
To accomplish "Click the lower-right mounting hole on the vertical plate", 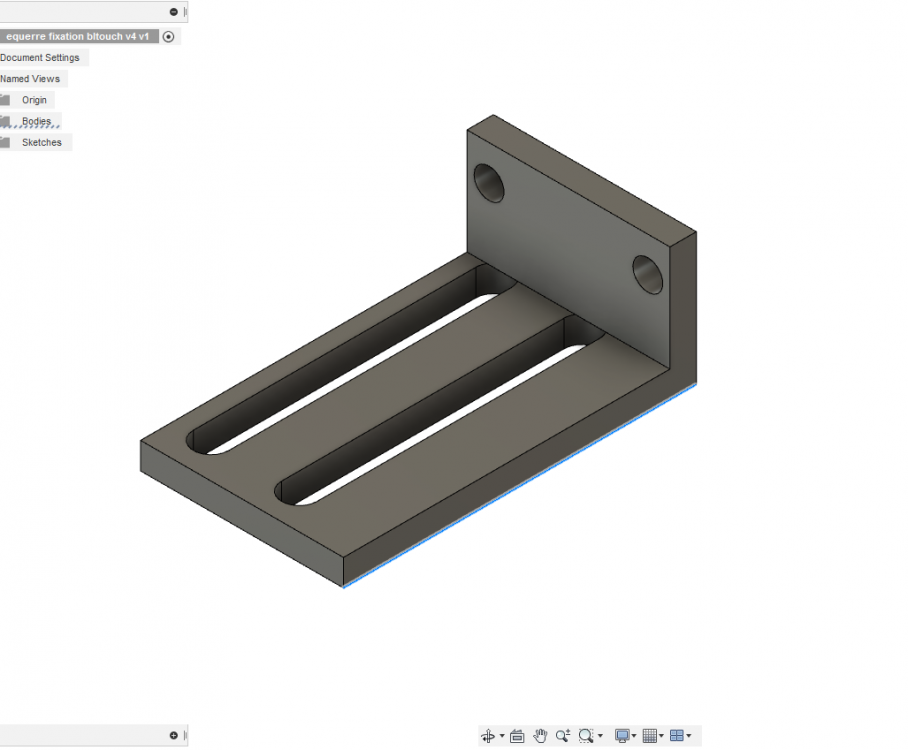I will coord(648,275).
